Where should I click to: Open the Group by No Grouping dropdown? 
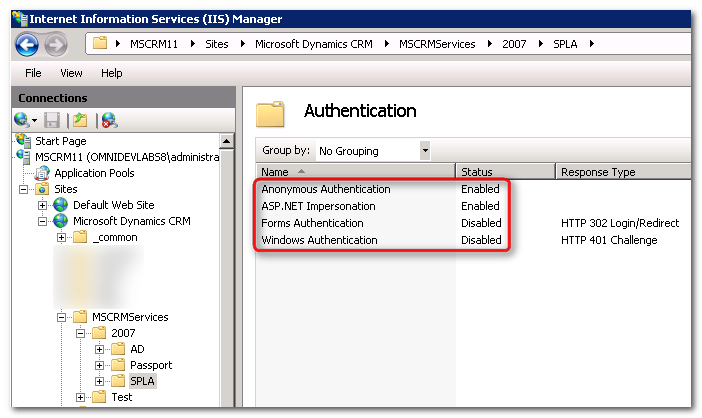coord(425,150)
